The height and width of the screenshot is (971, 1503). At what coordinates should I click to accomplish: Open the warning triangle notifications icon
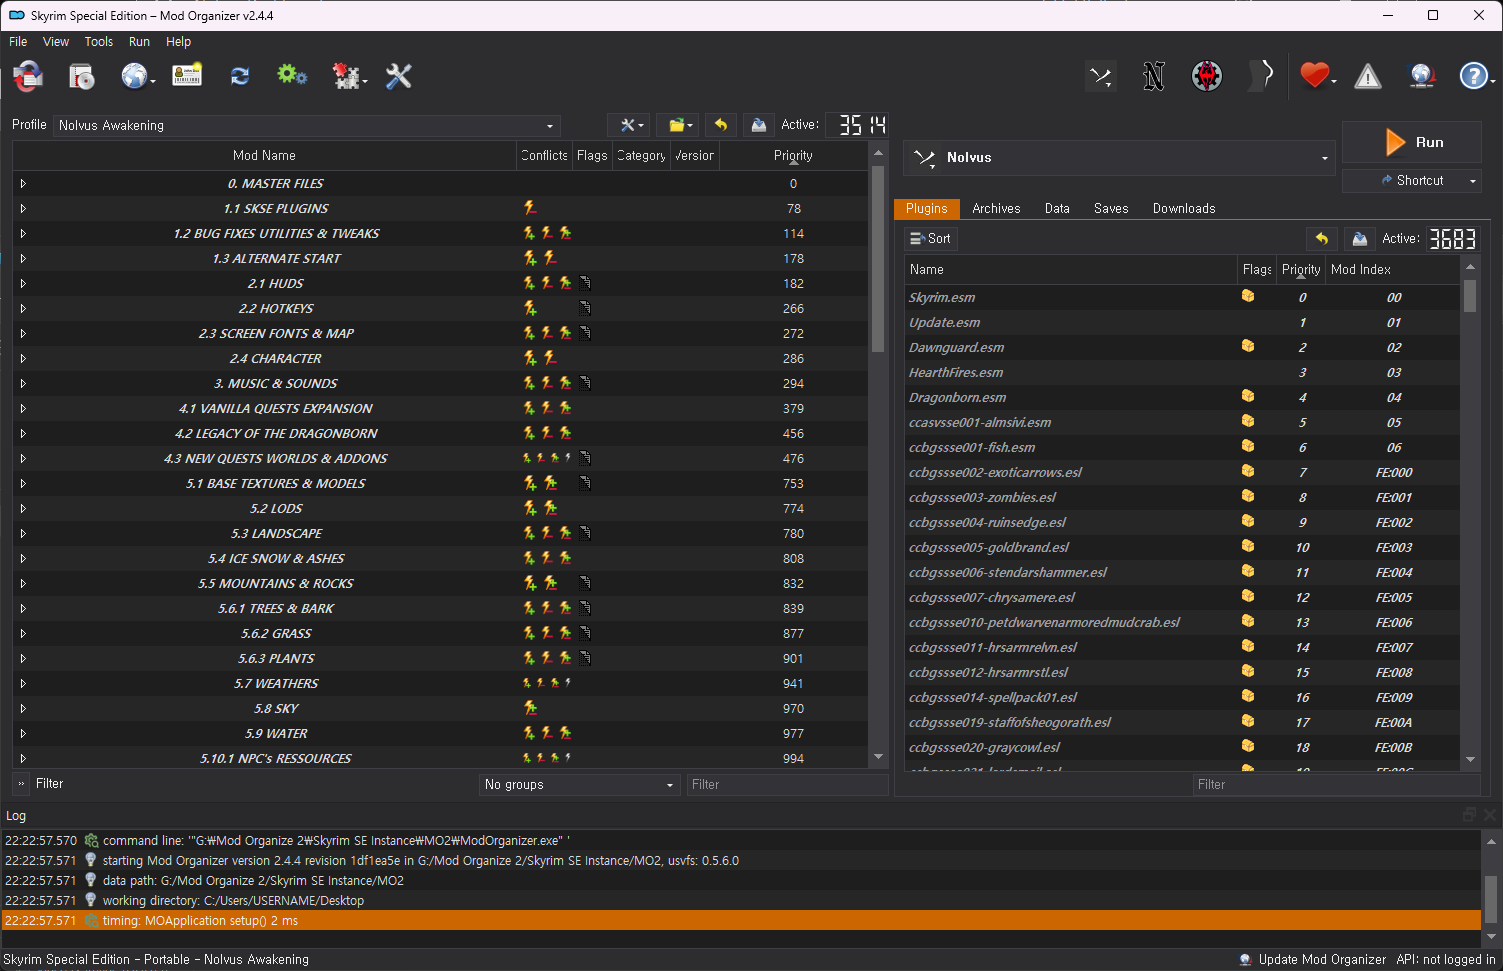1368,76
